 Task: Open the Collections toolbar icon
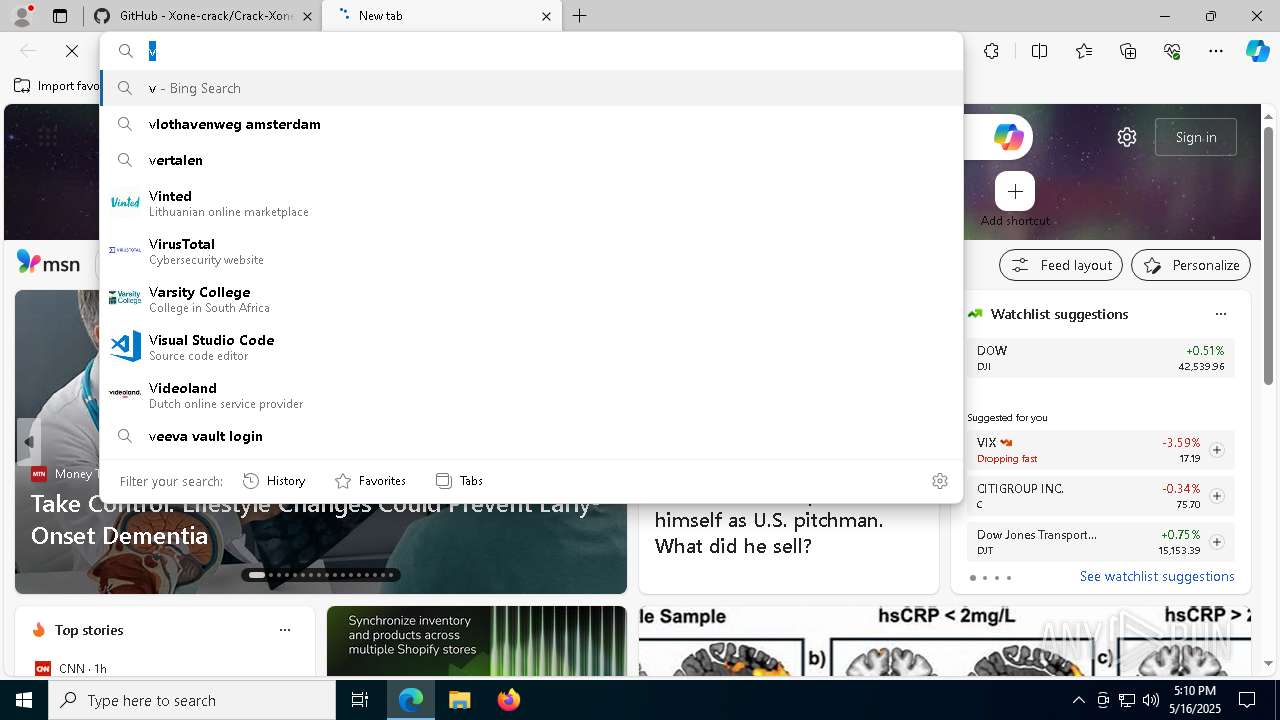(1128, 51)
